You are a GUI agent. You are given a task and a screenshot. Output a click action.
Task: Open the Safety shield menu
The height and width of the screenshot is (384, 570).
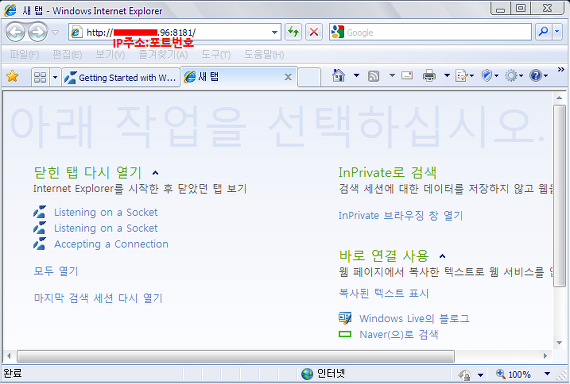tap(489, 76)
